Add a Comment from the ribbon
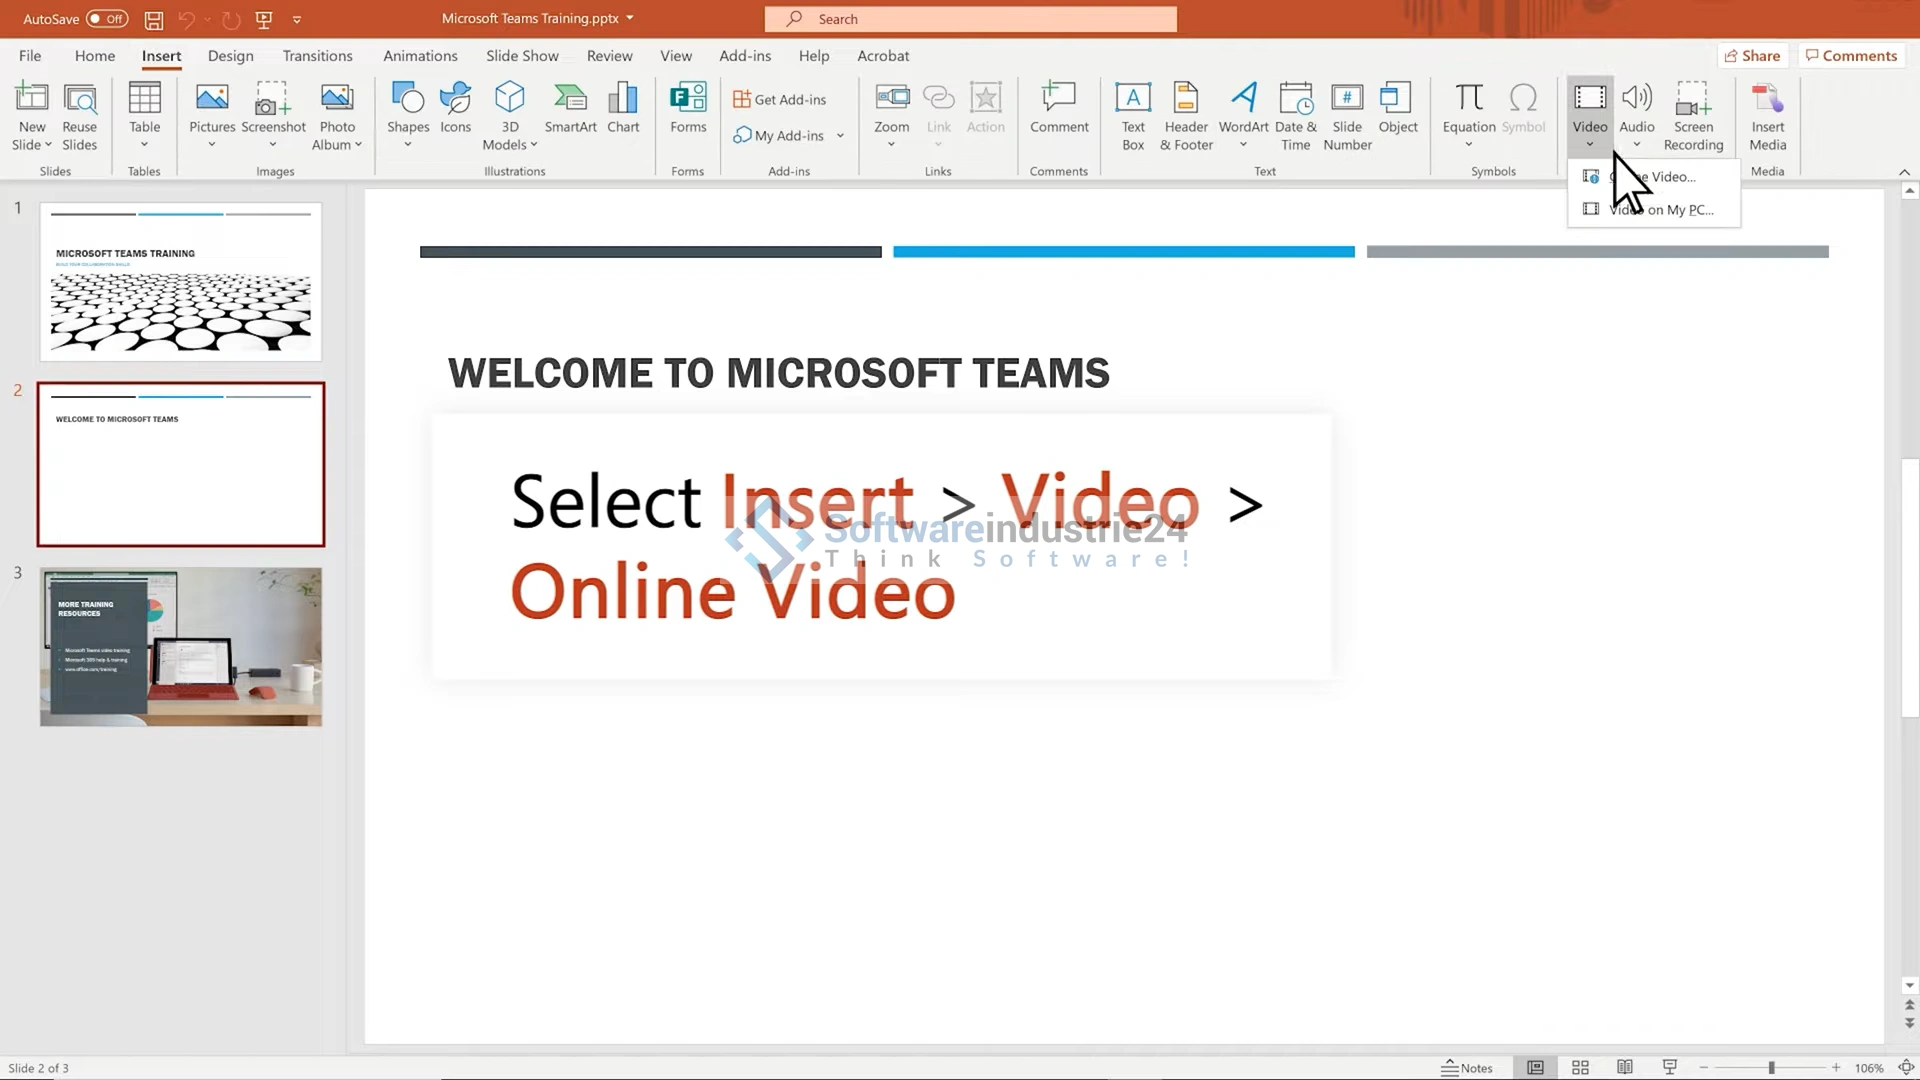 point(1059,108)
